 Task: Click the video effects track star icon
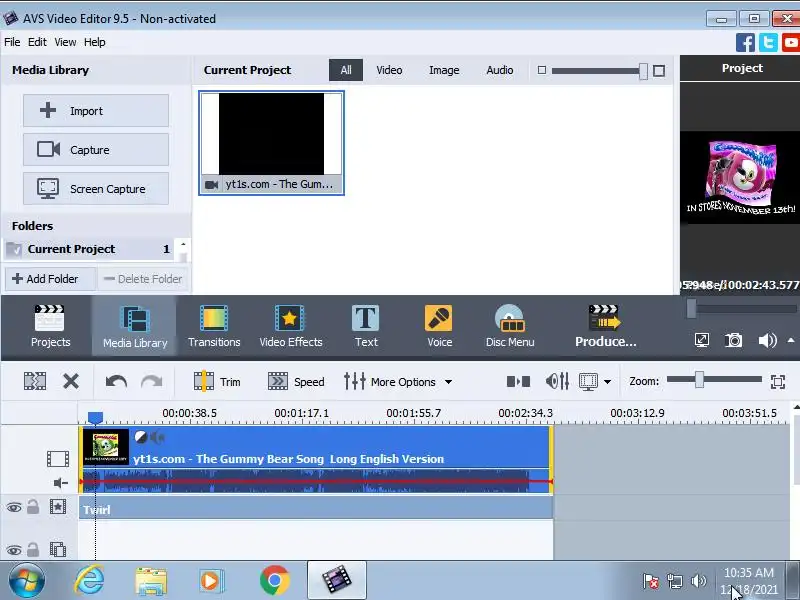pos(58,507)
